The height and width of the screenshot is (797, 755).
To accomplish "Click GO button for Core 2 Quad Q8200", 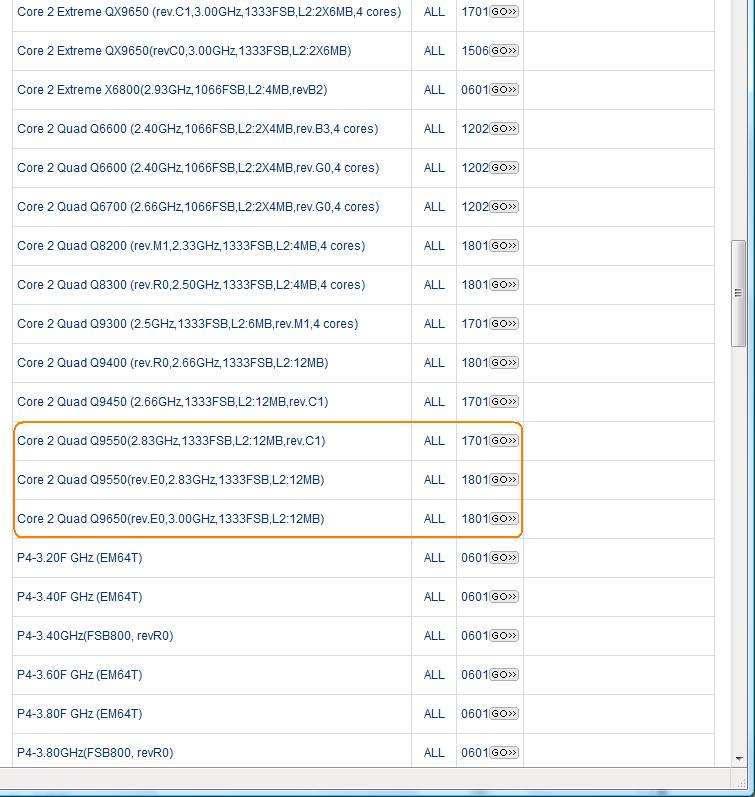I will click(x=504, y=246).
